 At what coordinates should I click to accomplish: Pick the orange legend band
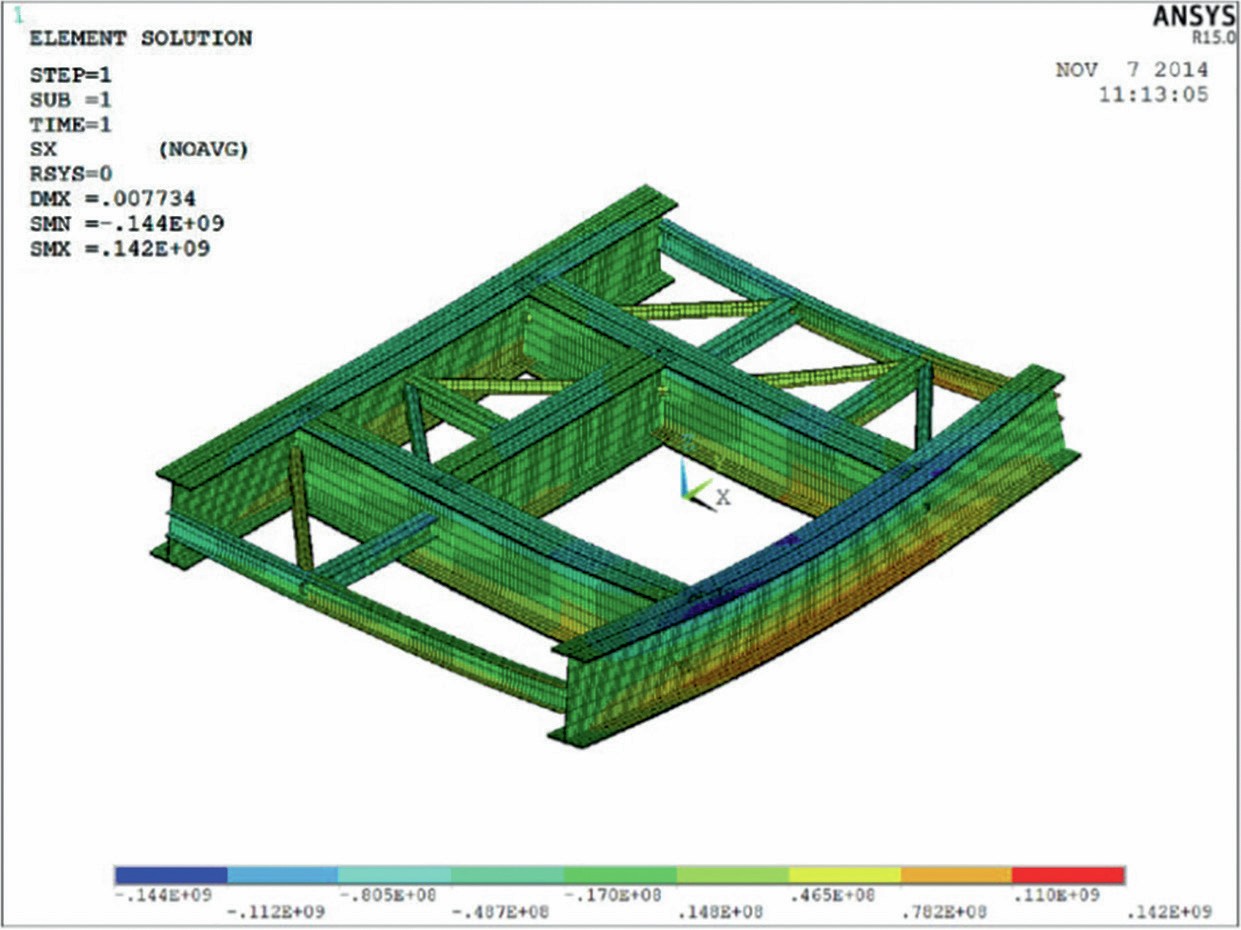point(957,875)
